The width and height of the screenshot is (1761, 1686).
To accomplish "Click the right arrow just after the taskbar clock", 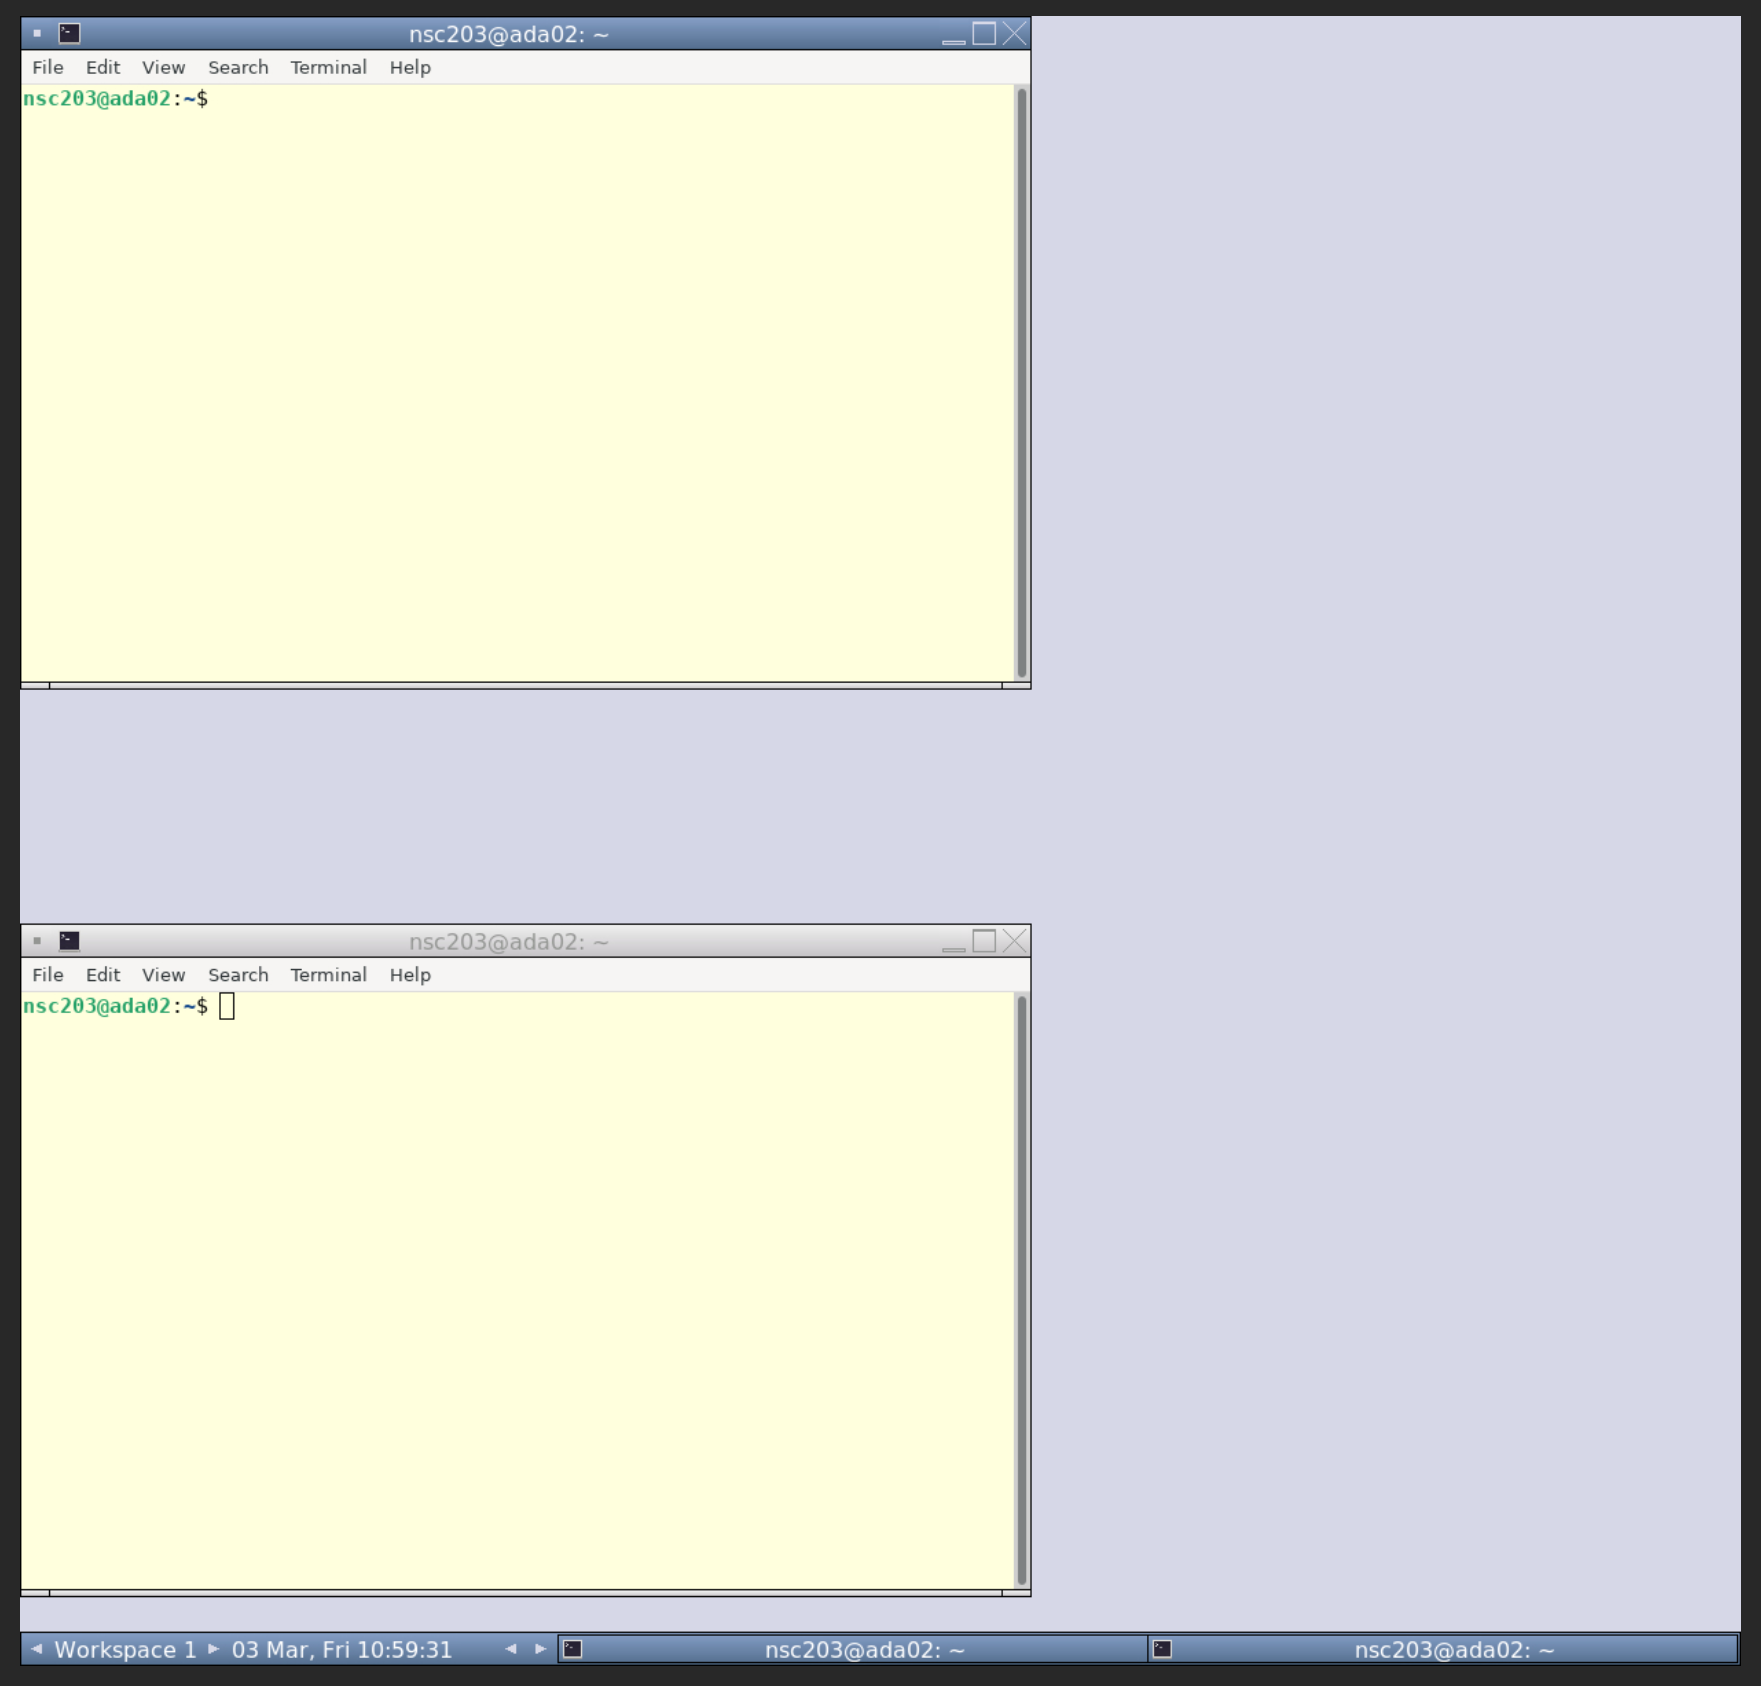I will (541, 1649).
